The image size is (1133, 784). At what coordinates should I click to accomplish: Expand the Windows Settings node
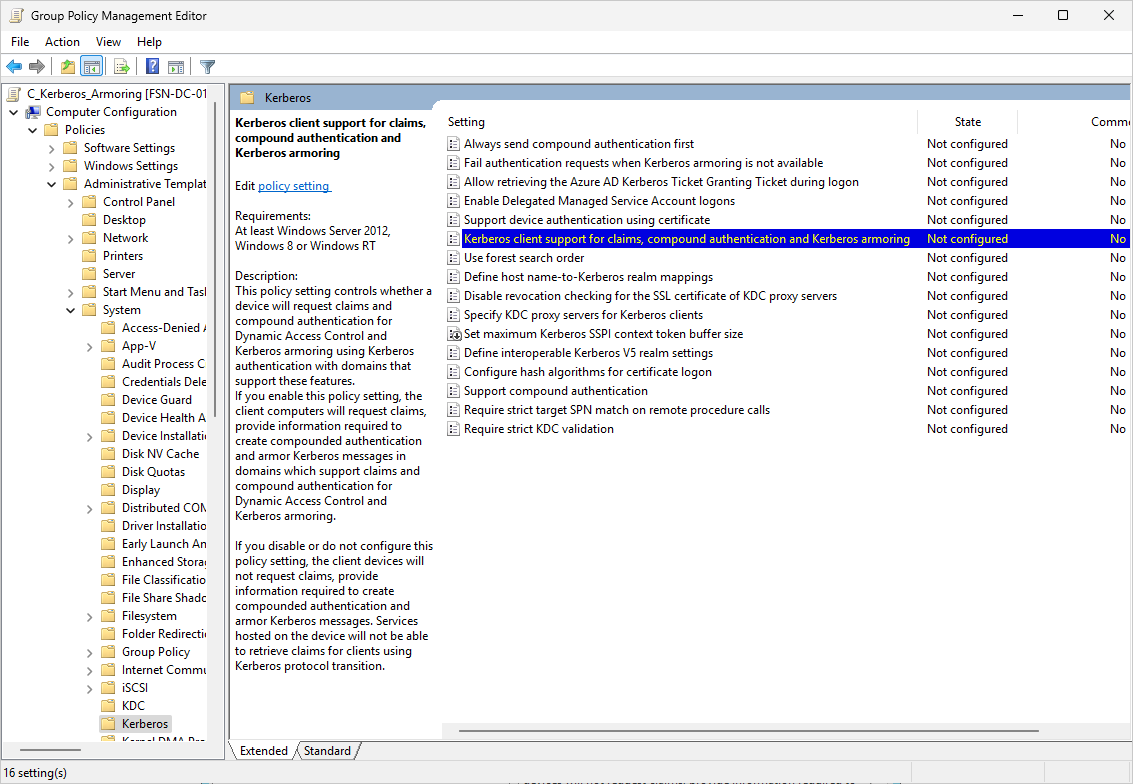point(51,166)
